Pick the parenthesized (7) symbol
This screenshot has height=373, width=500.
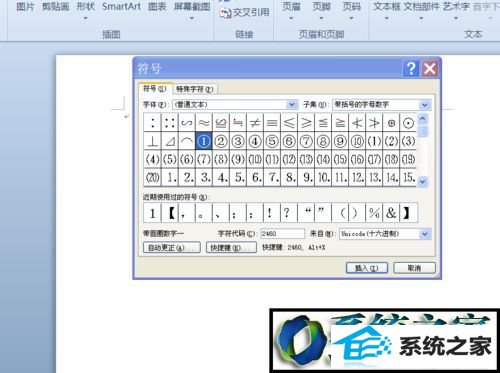(x=204, y=159)
